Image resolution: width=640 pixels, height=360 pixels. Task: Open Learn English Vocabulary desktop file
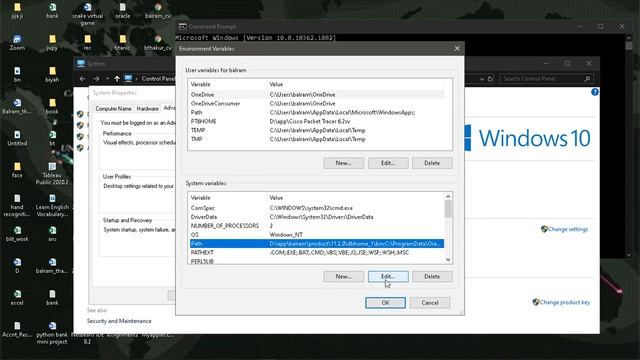(52, 205)
